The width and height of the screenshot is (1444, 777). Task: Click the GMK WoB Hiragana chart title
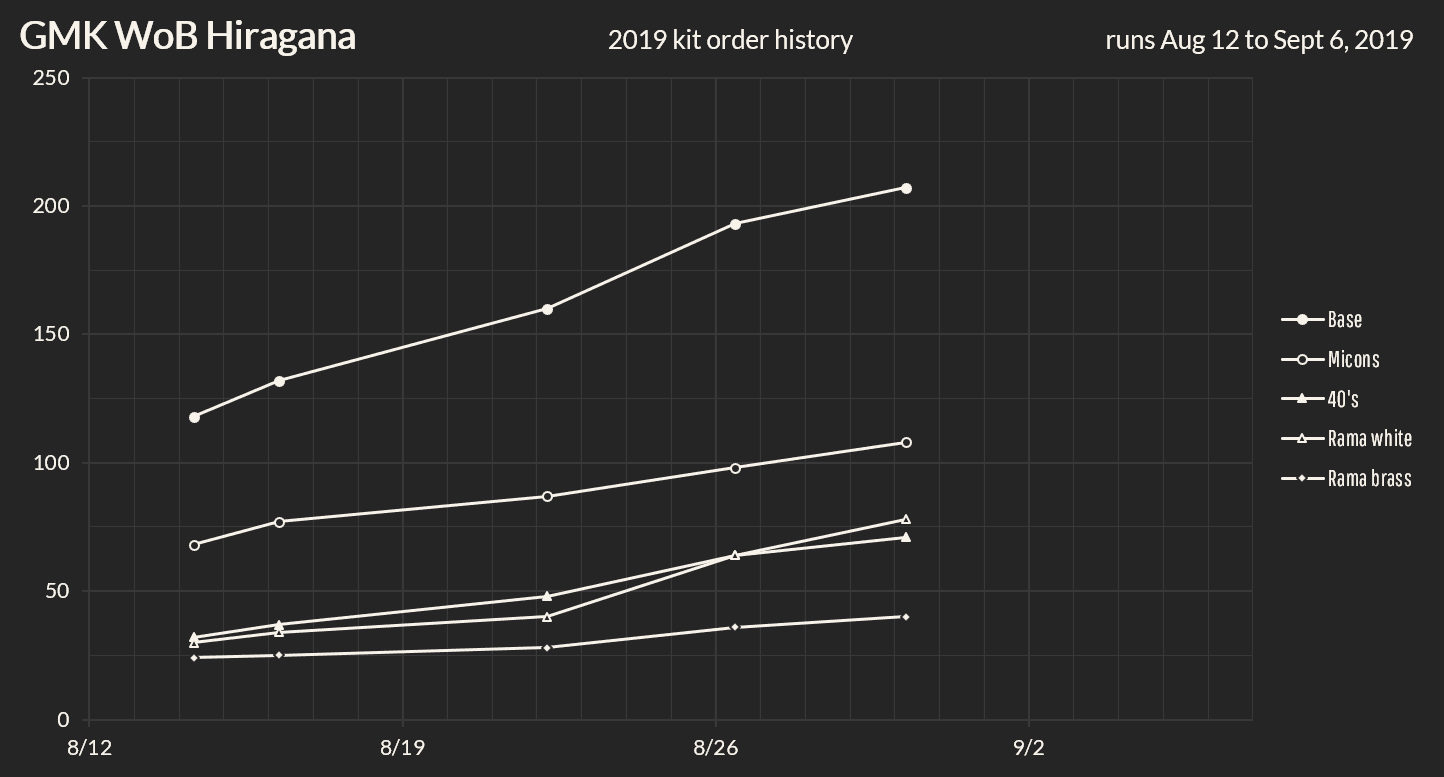[188, 37]
